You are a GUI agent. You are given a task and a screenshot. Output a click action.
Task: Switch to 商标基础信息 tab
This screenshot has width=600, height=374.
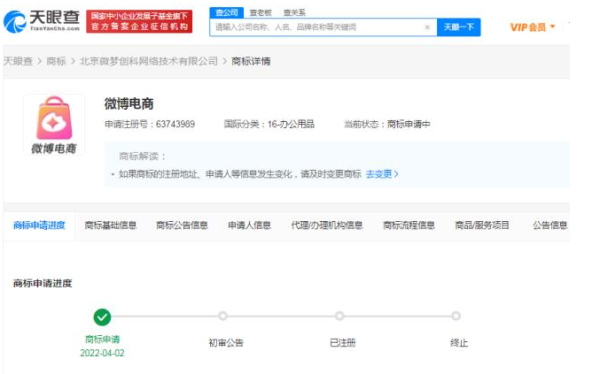pos(111,225)
